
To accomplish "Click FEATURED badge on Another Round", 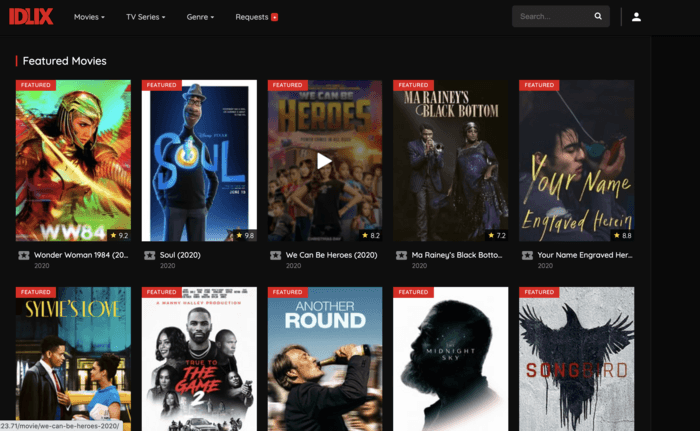I will tap(288, 292).
